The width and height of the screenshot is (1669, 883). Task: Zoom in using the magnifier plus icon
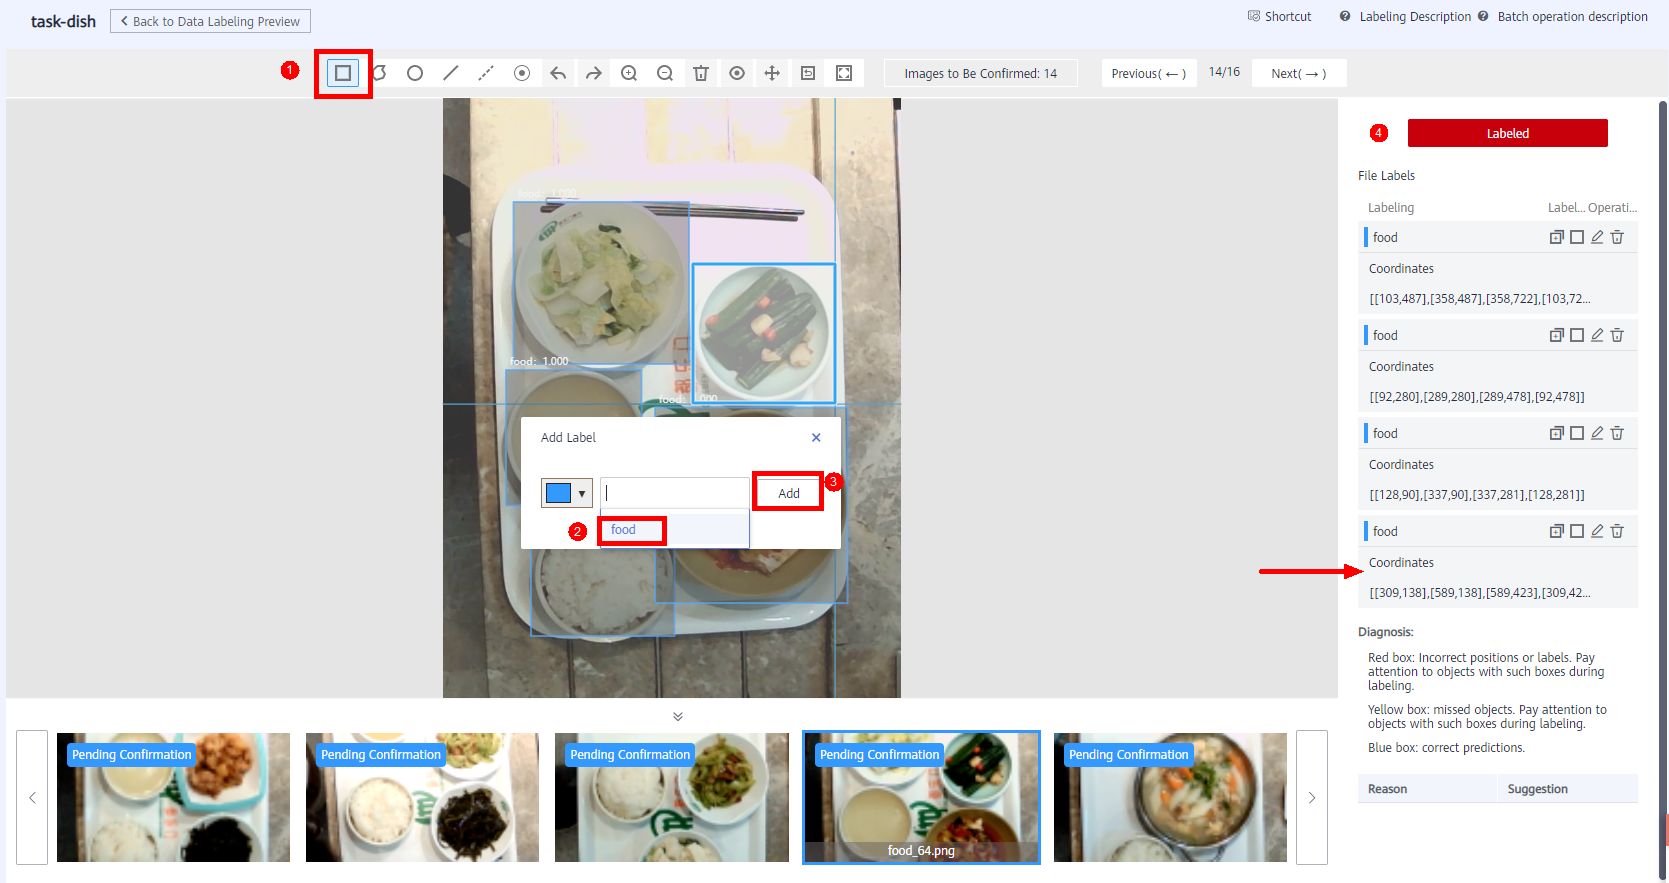629,73
